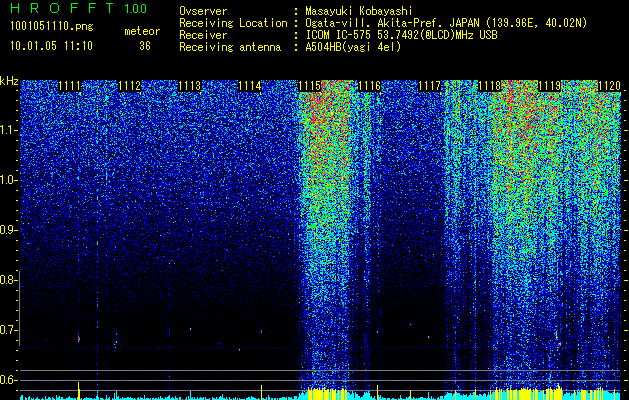The height and width of the screenshot is (400, 629).
Task: Click the 1118 time marker
Action: click(490, 86)
